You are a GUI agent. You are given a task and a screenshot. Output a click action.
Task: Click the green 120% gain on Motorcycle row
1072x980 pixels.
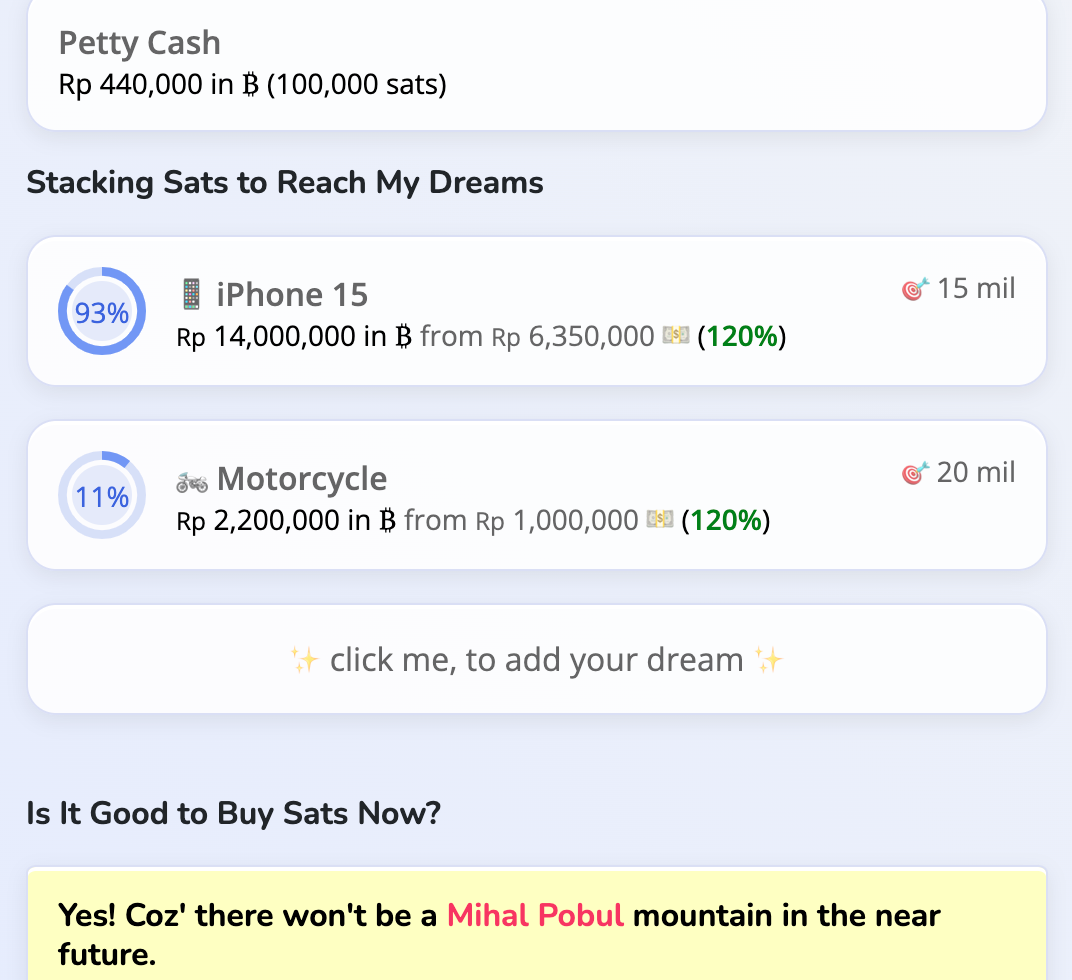tap(726, 520)
